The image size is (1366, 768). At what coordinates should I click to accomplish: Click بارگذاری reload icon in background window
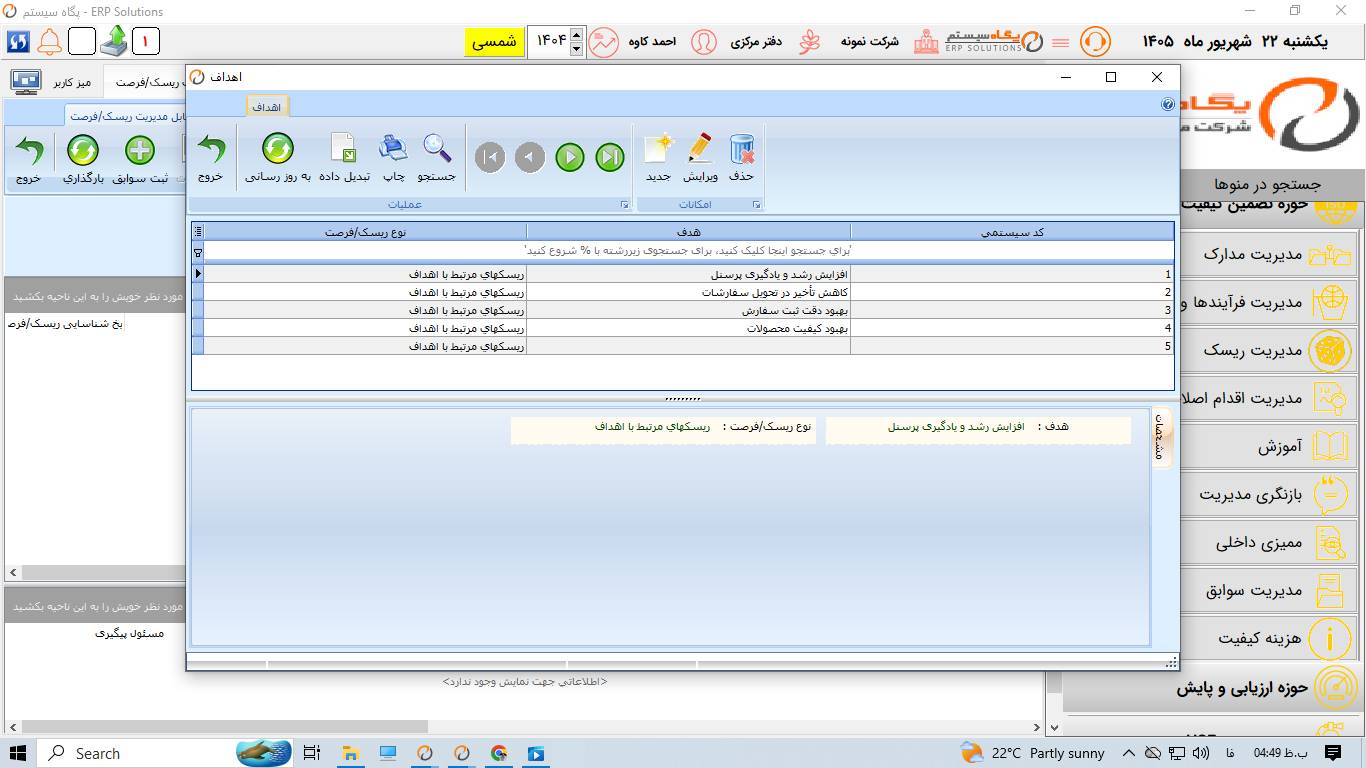(x=83, y=151)
